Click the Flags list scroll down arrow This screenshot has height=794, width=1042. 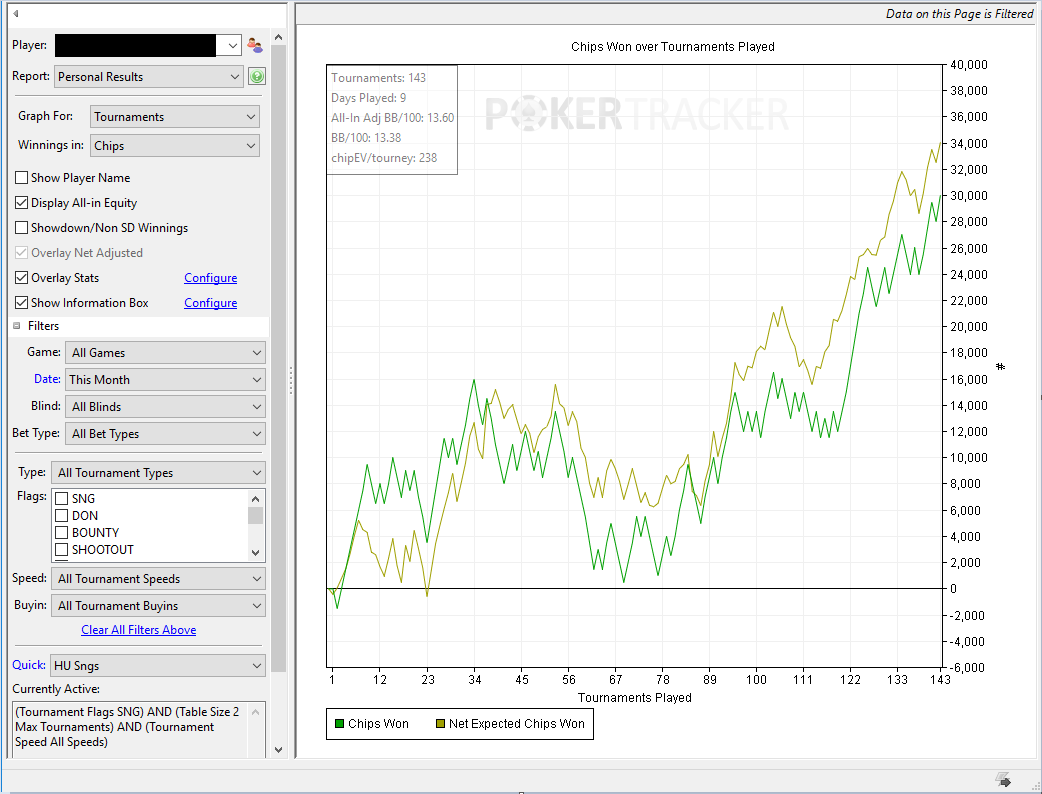coord(256,552)
